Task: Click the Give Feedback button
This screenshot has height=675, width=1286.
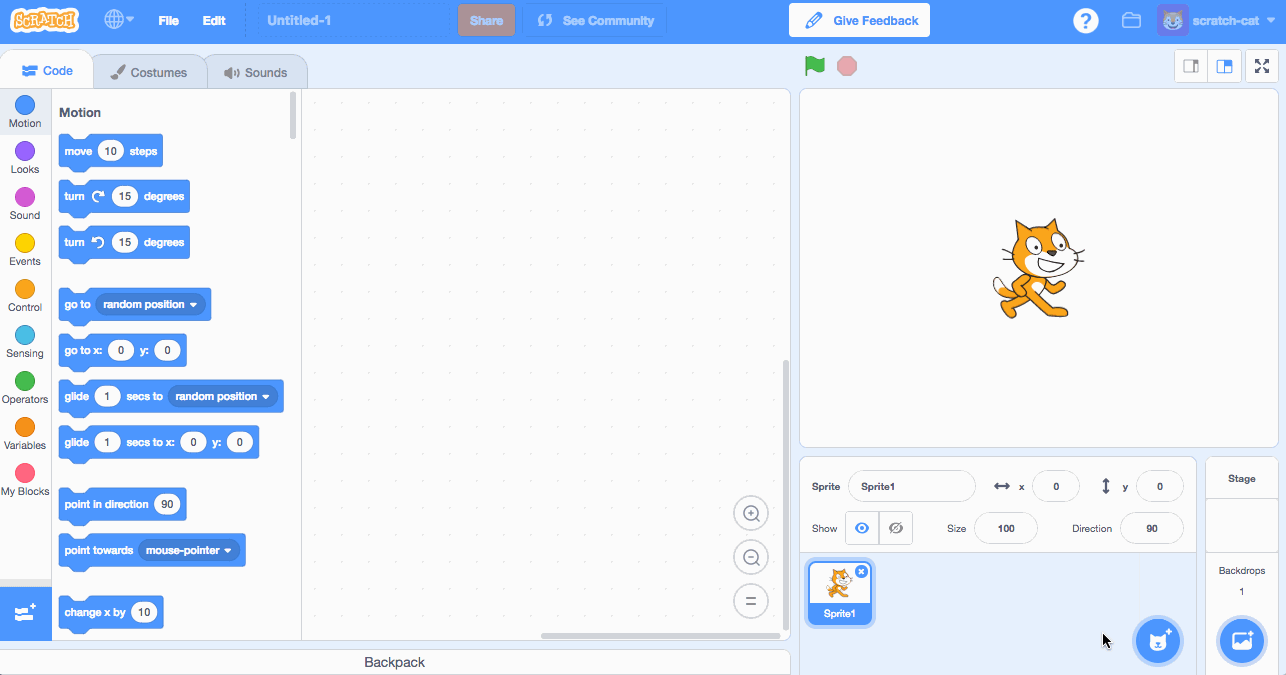Action: (x=860, y=20)
